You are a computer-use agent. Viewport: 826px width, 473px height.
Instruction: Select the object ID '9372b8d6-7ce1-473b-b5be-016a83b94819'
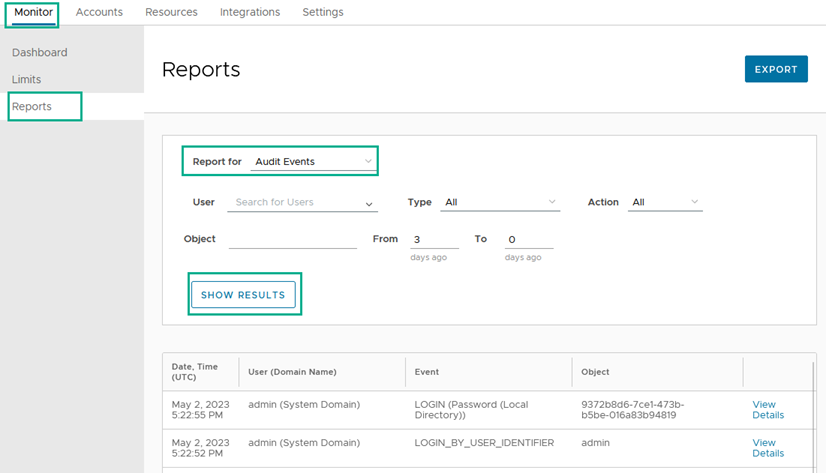pyautogui.click(x=633, y=410)
